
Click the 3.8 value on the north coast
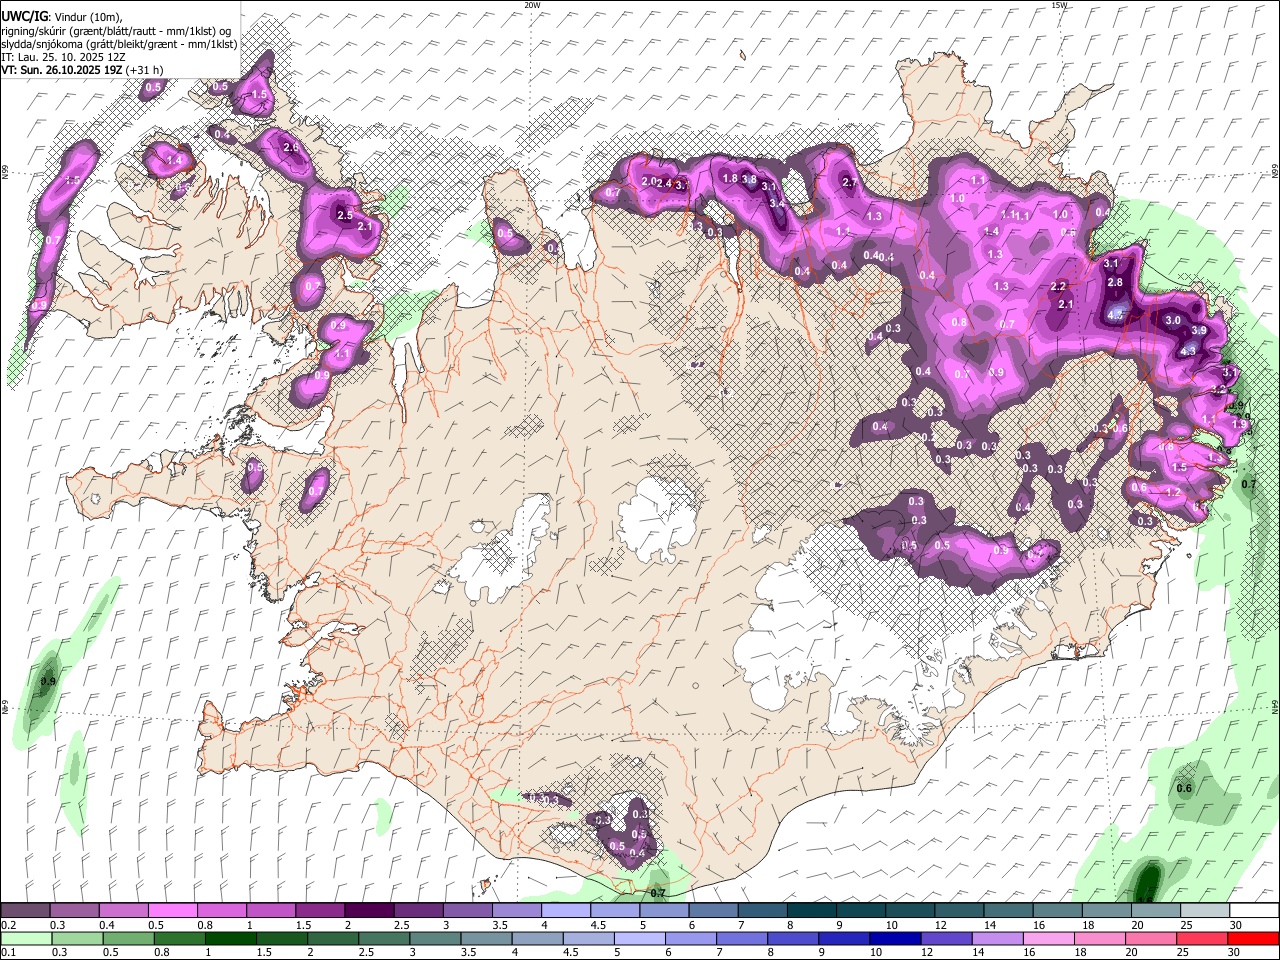point(749,178)
